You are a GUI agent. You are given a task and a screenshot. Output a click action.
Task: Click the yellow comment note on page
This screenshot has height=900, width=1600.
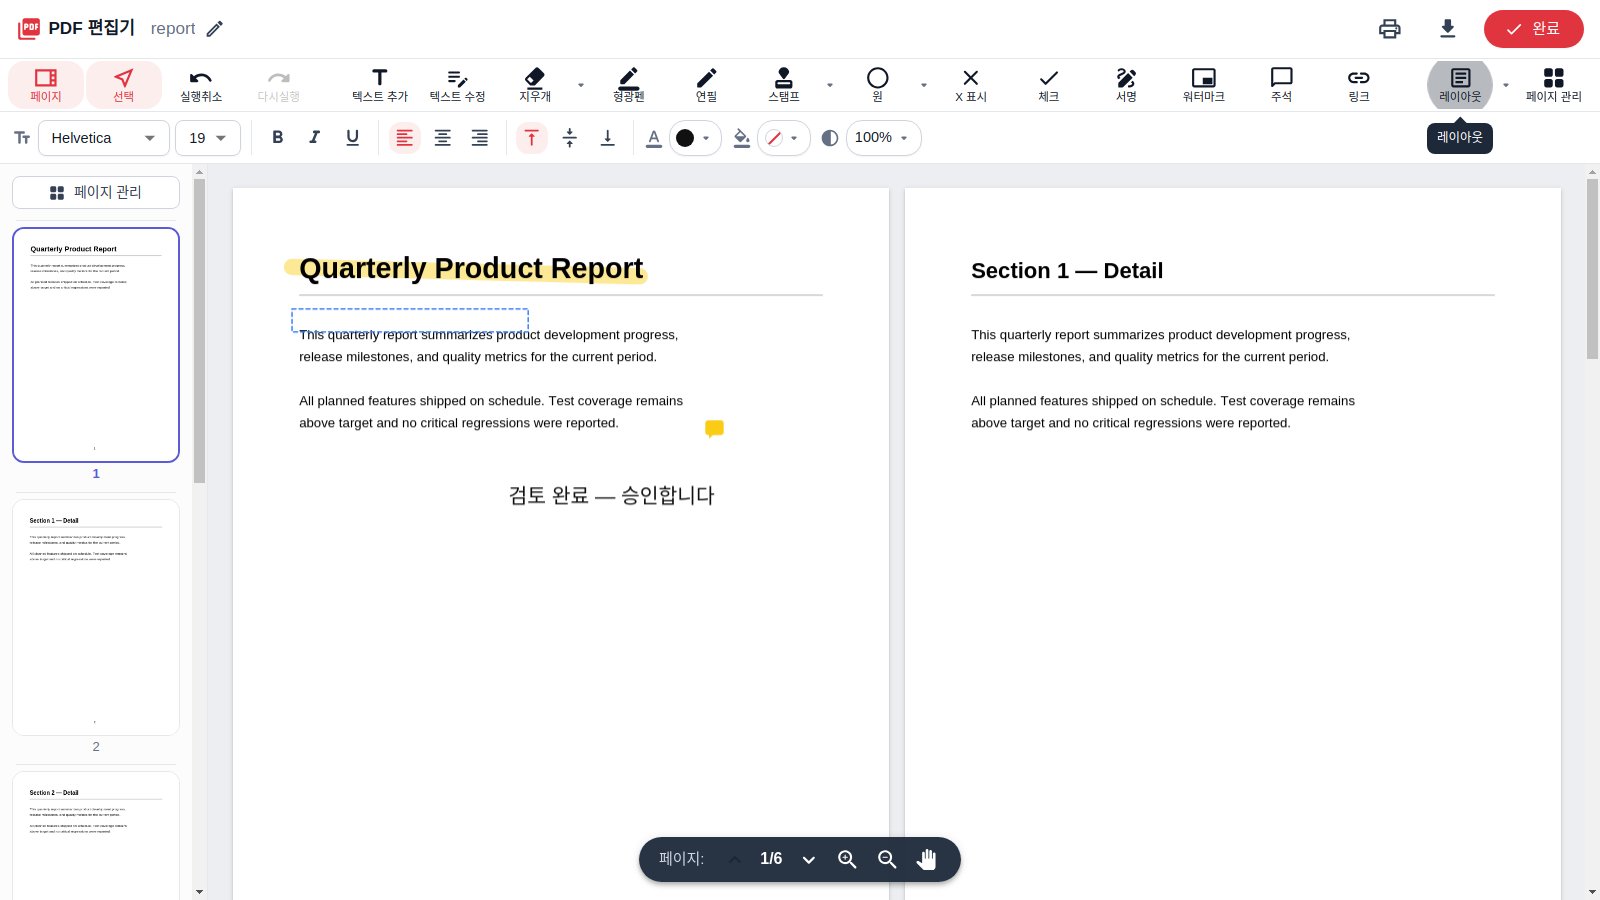(x=714, y=429)
